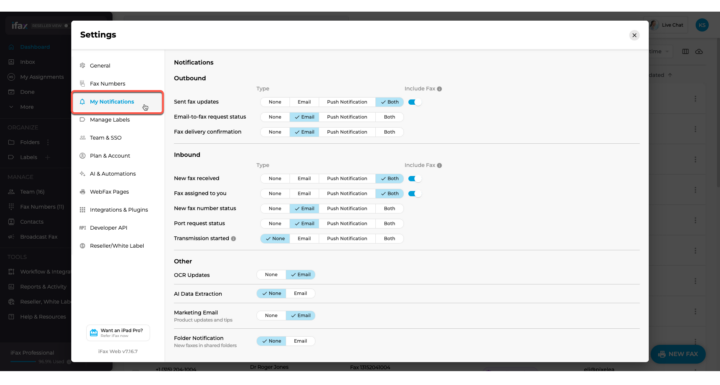Click info icon next to Transmission started

click(x=233, y=238)
